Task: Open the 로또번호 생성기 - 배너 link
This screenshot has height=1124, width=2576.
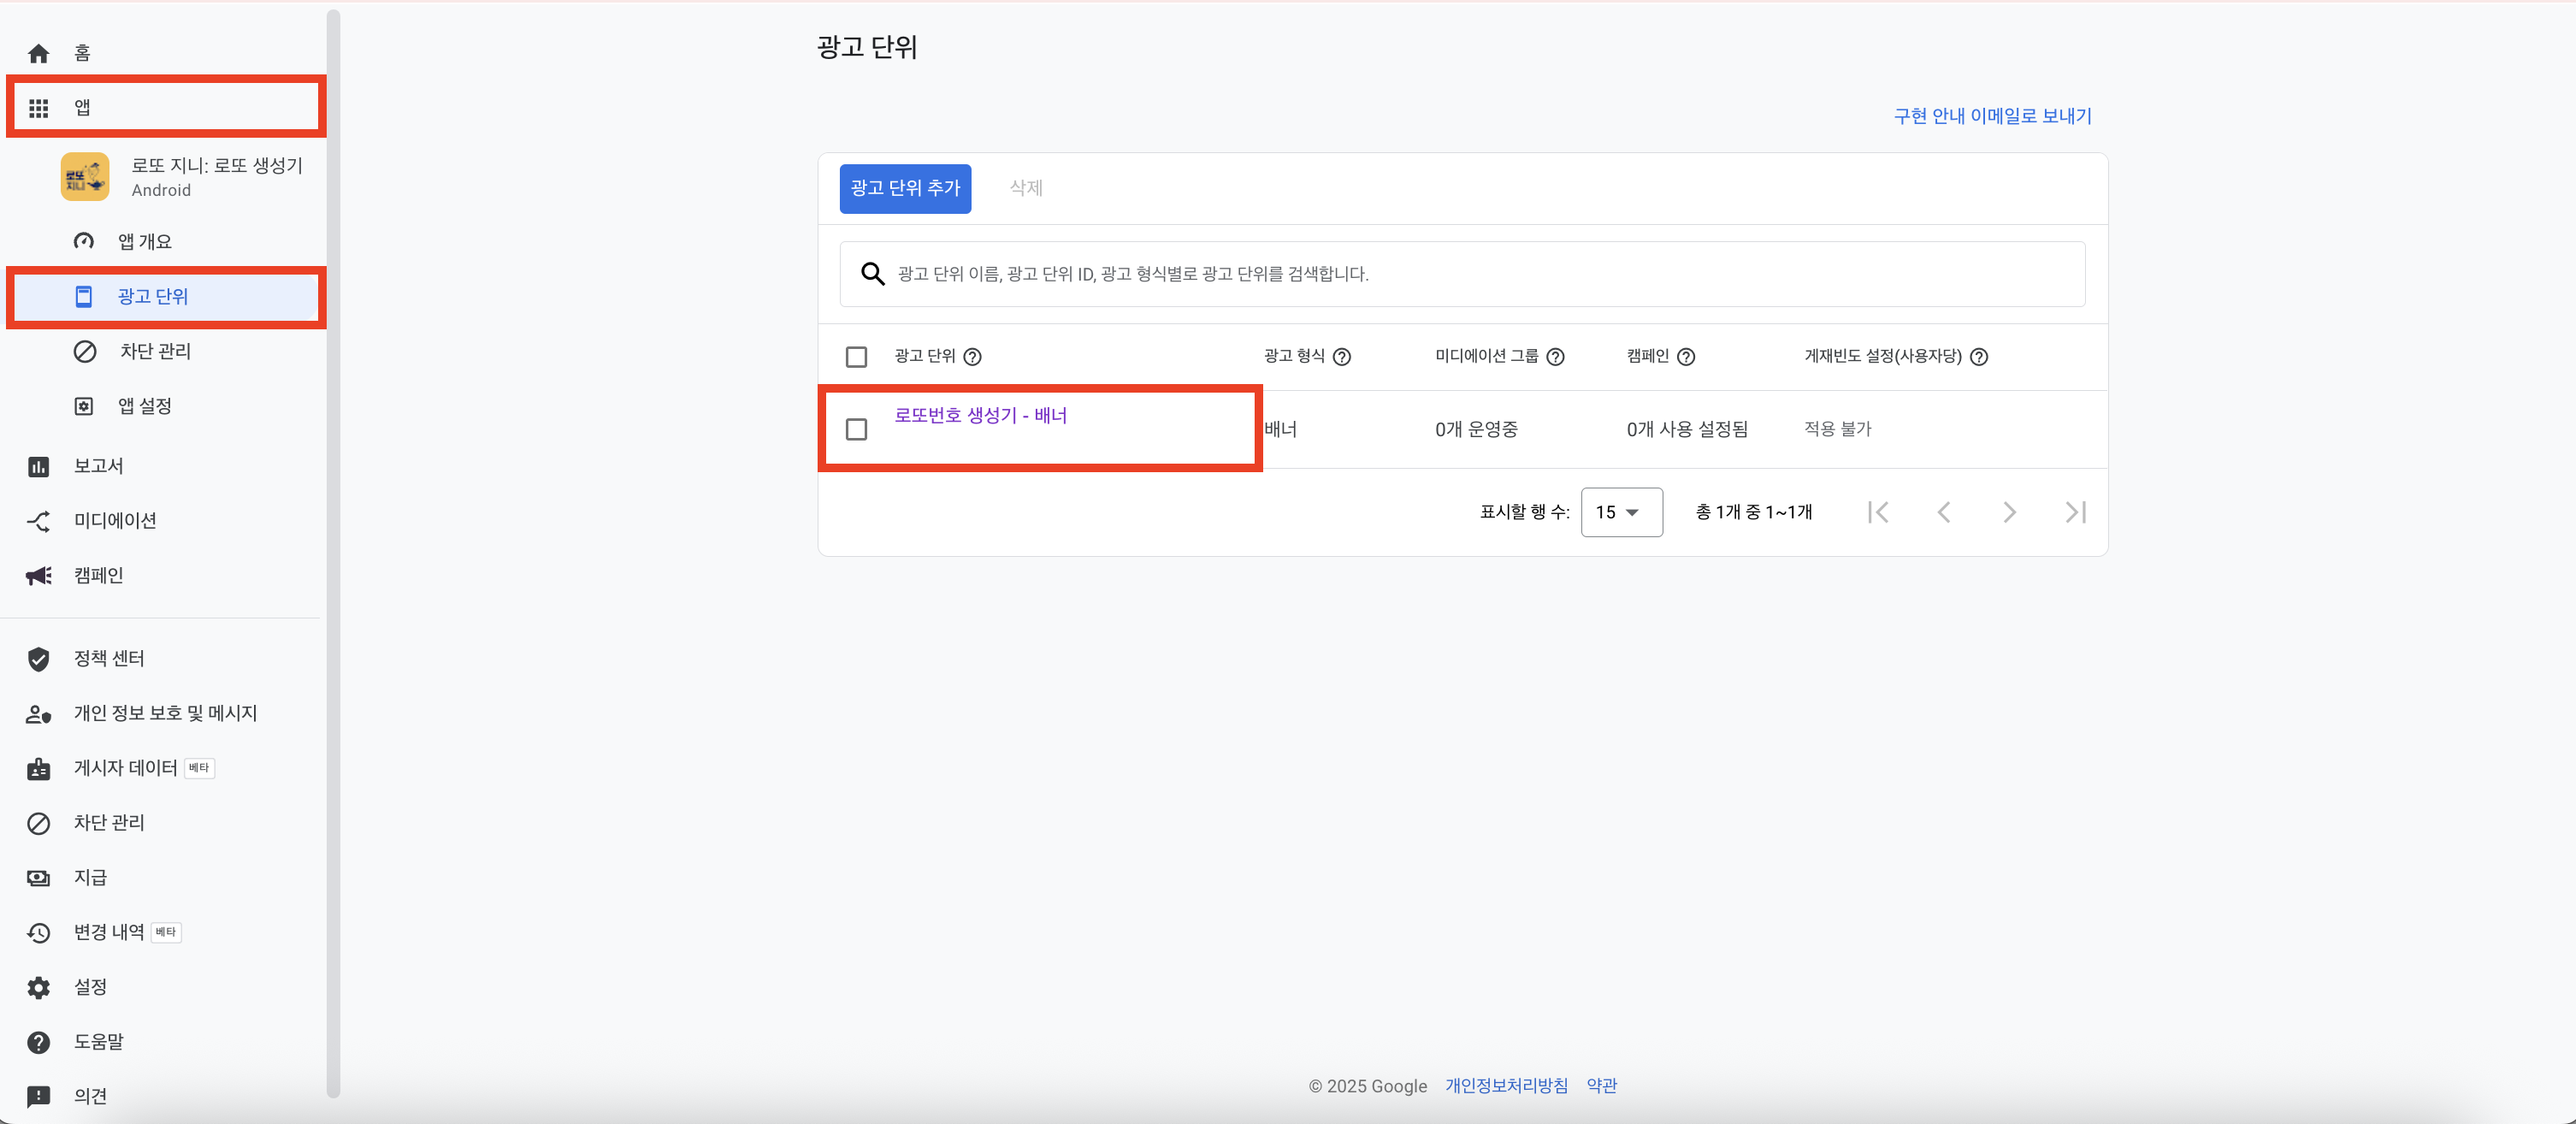Action: click(980, 416)
